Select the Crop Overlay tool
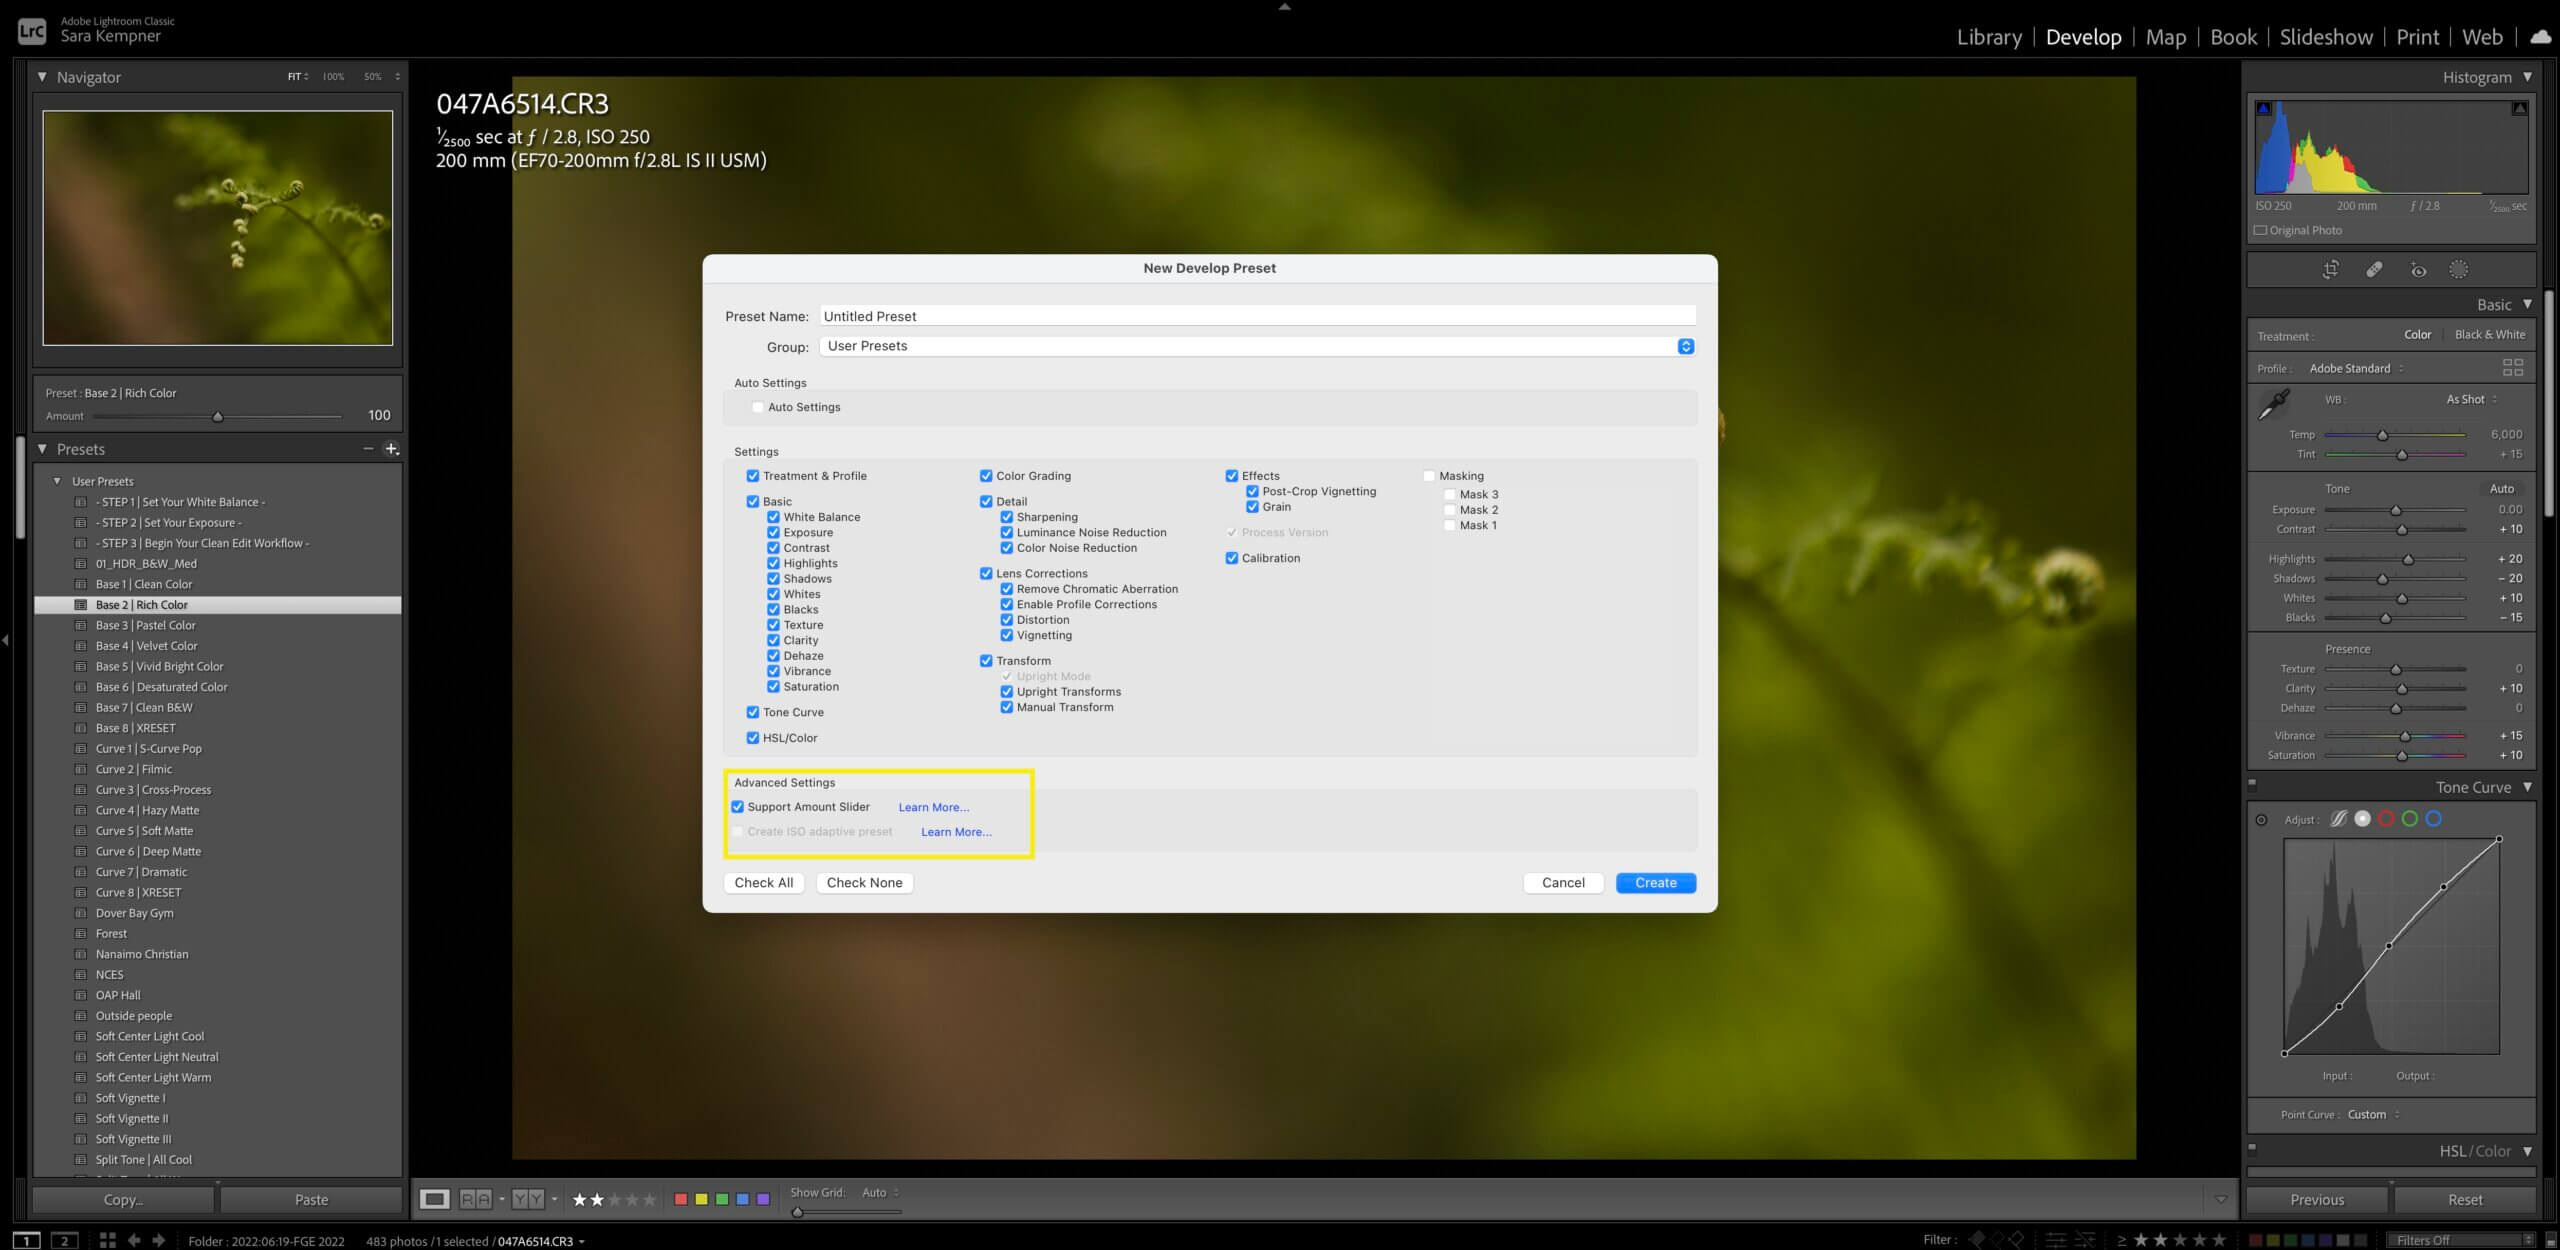This screenshot has height=1250, width=2560. [x=2330, y=269]
